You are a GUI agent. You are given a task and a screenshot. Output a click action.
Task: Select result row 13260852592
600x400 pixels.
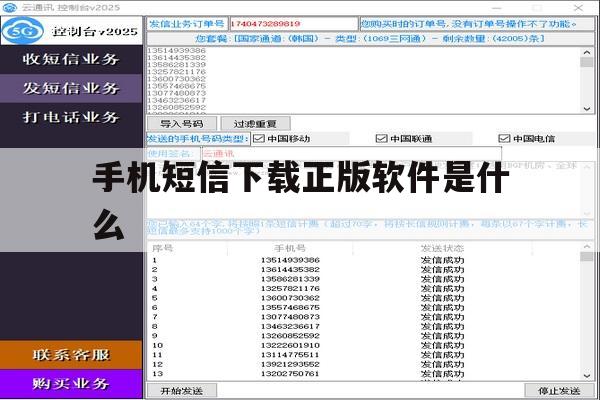(x=364, y=336)
